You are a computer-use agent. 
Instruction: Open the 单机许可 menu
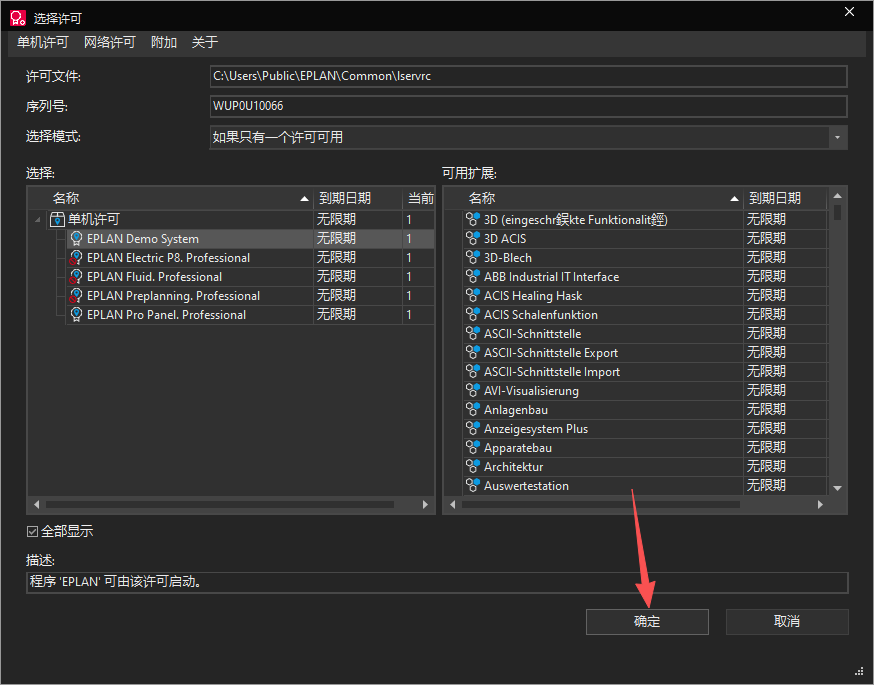[x=43, y=42]
